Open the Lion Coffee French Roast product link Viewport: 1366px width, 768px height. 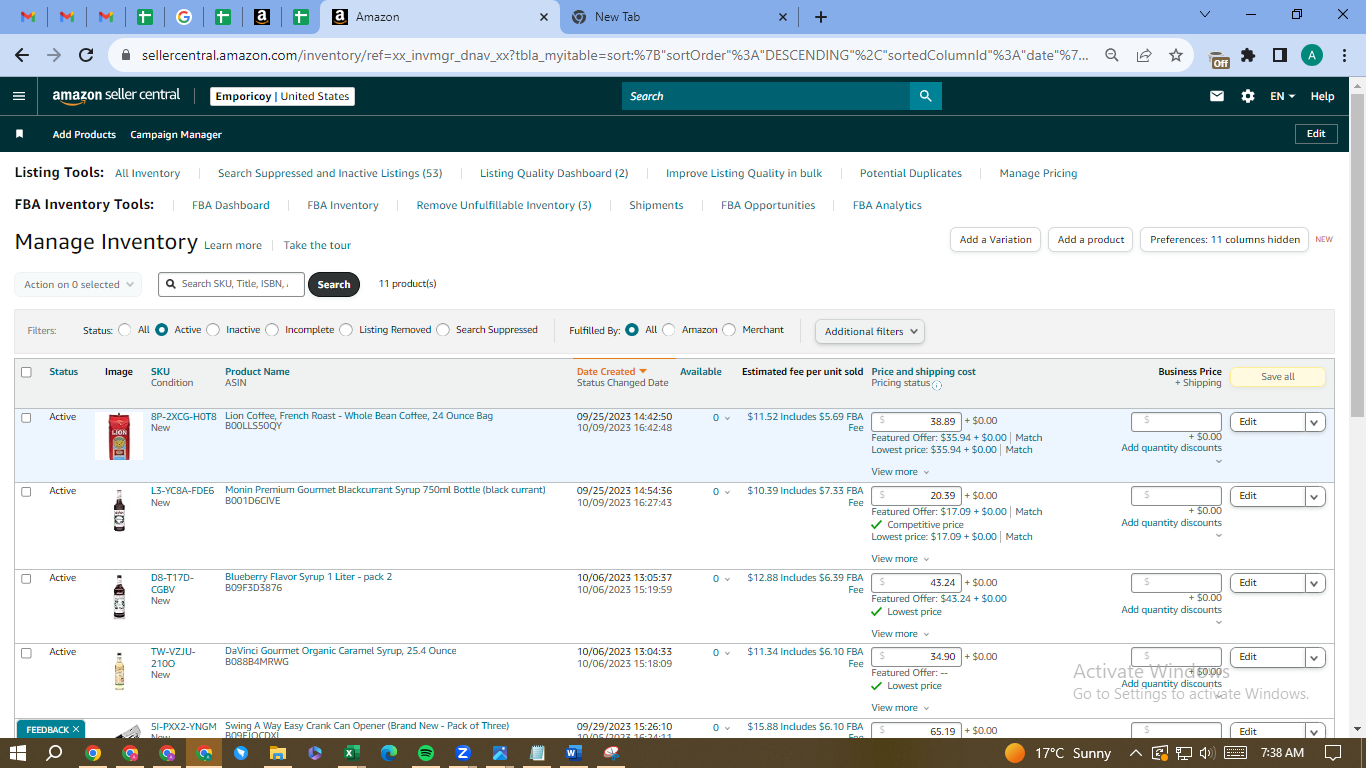click(359, 416)
